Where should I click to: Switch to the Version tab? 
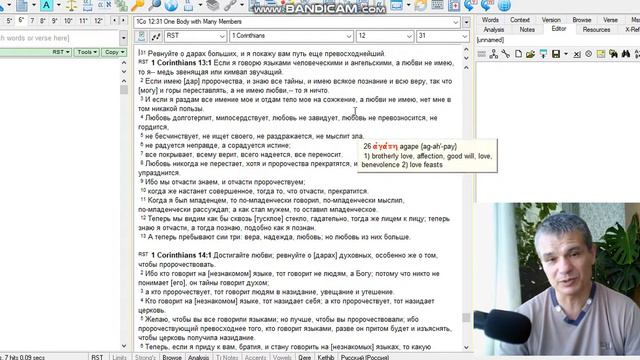(551, 20)
